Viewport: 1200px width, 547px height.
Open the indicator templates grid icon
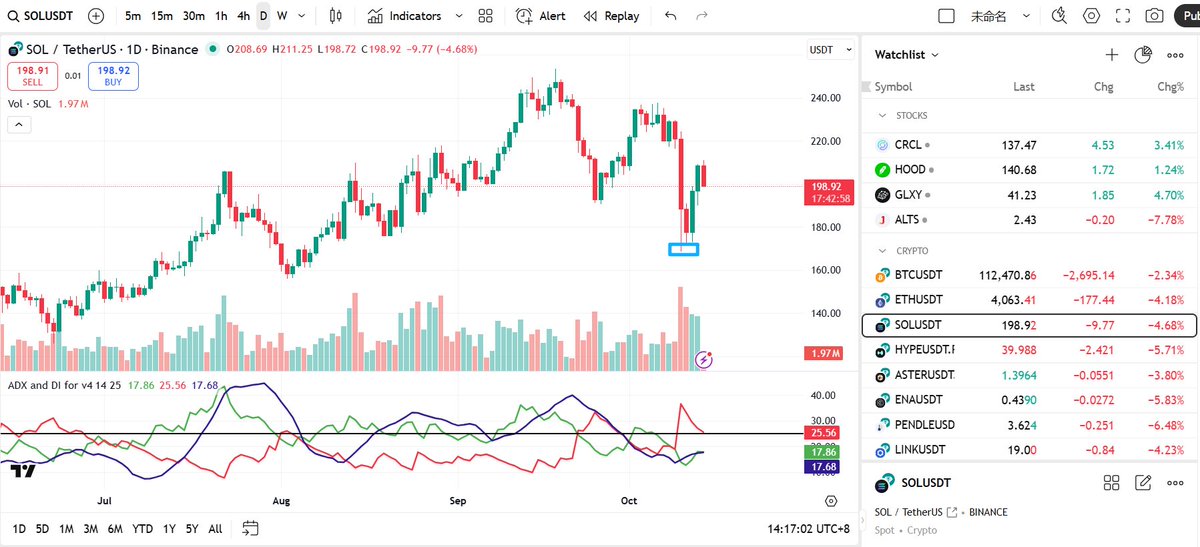pos(485,16)
